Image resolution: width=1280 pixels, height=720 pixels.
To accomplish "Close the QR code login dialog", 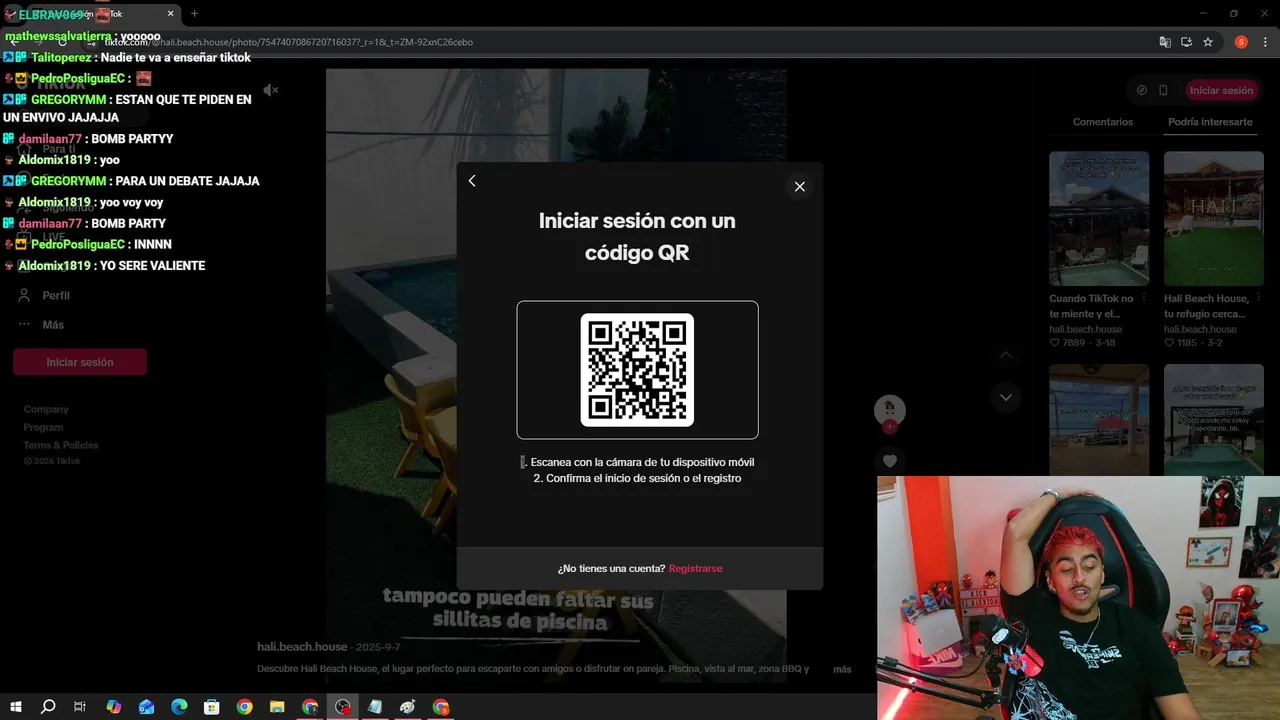I will point(799,186).
